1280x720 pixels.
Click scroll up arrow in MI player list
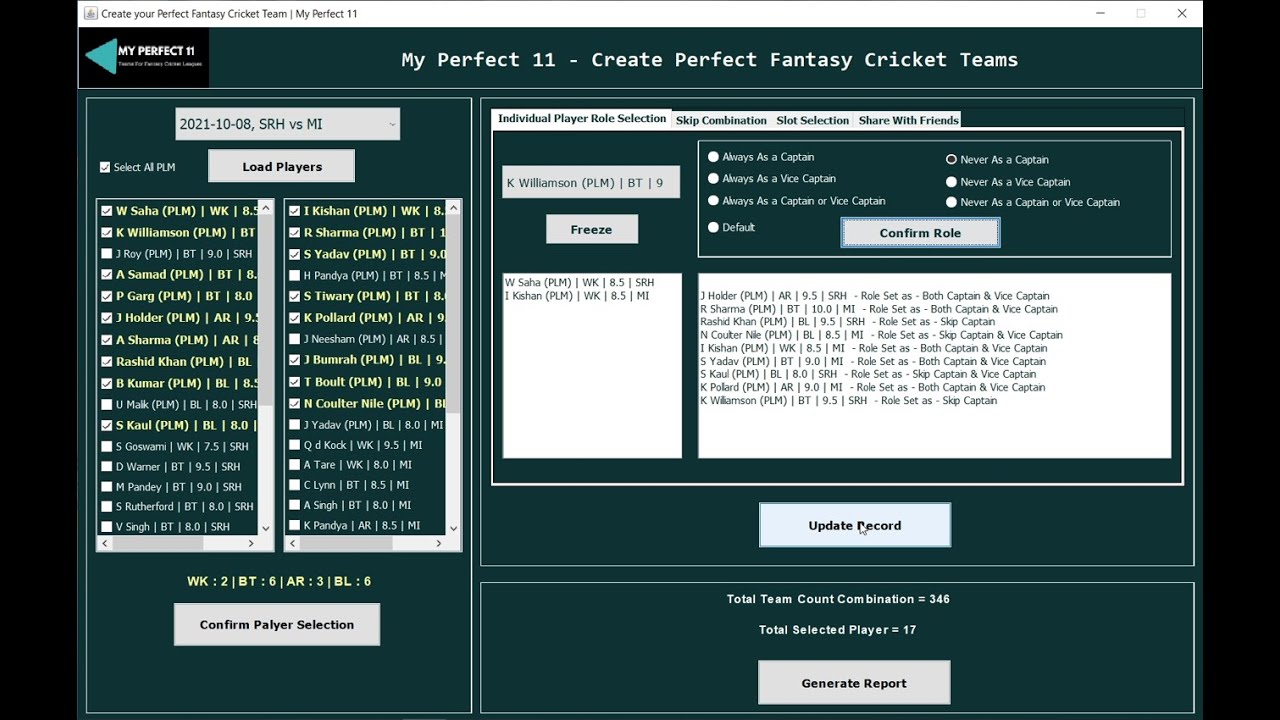(453, 208)
